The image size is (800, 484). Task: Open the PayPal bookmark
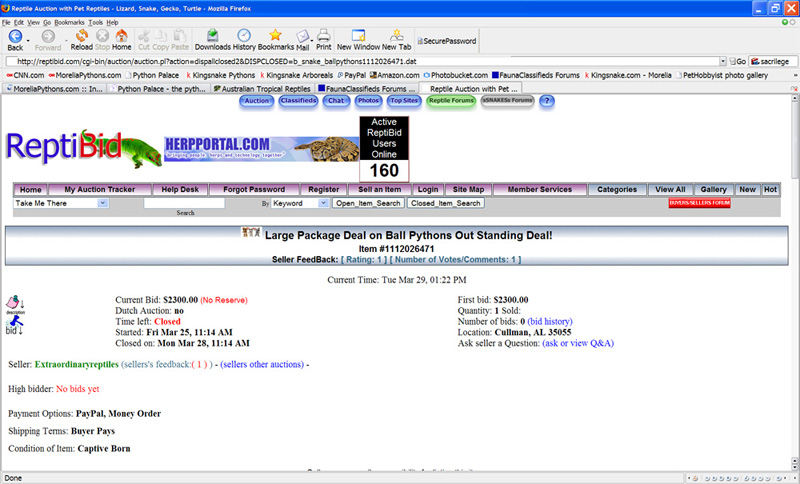352,75
